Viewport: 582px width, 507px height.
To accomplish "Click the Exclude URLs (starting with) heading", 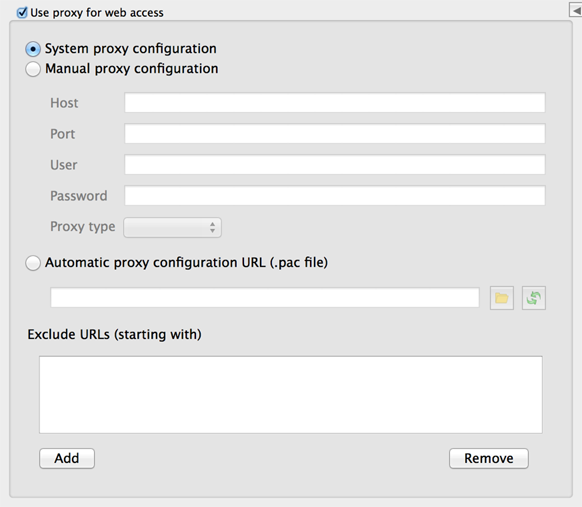I will click(114, 334).
